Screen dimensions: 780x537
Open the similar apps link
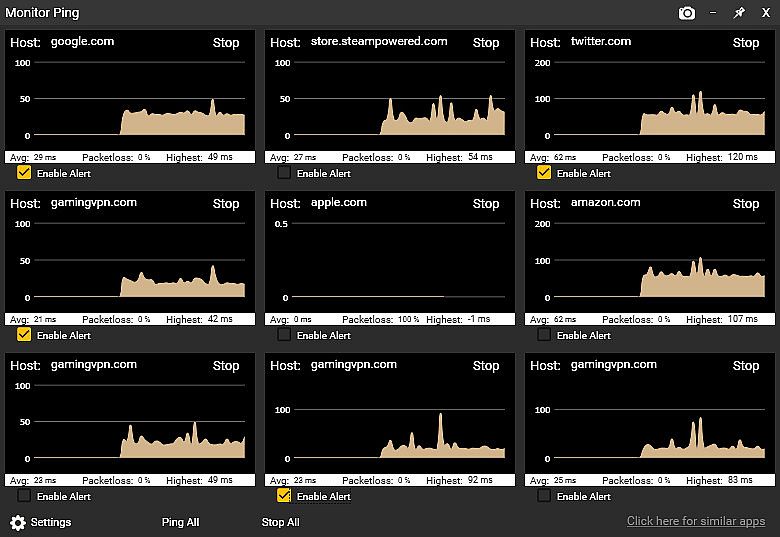[x=695, y=522]
